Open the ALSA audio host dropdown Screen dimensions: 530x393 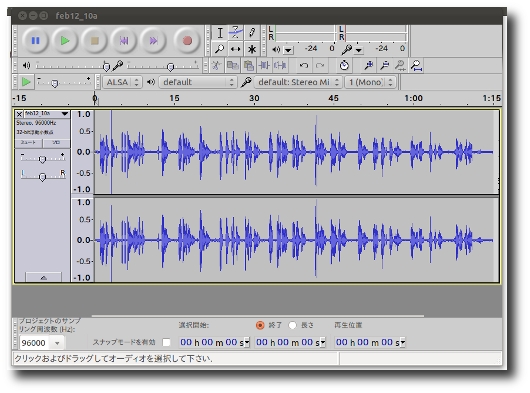click(x=122, y=82)
